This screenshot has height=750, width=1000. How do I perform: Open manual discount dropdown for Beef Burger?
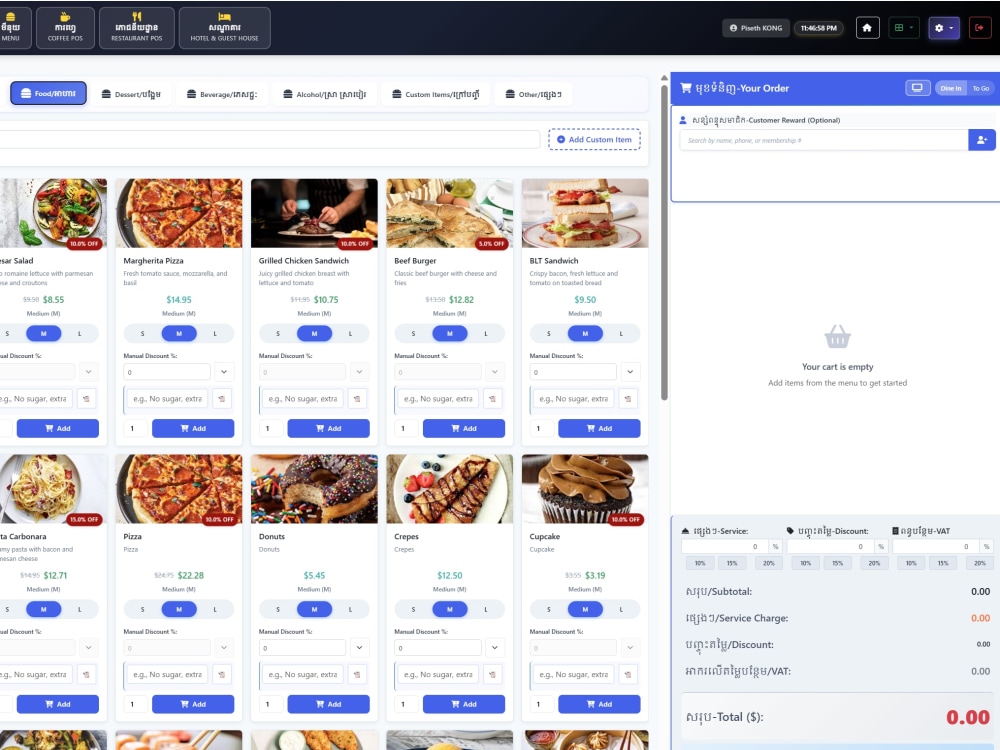495,372
